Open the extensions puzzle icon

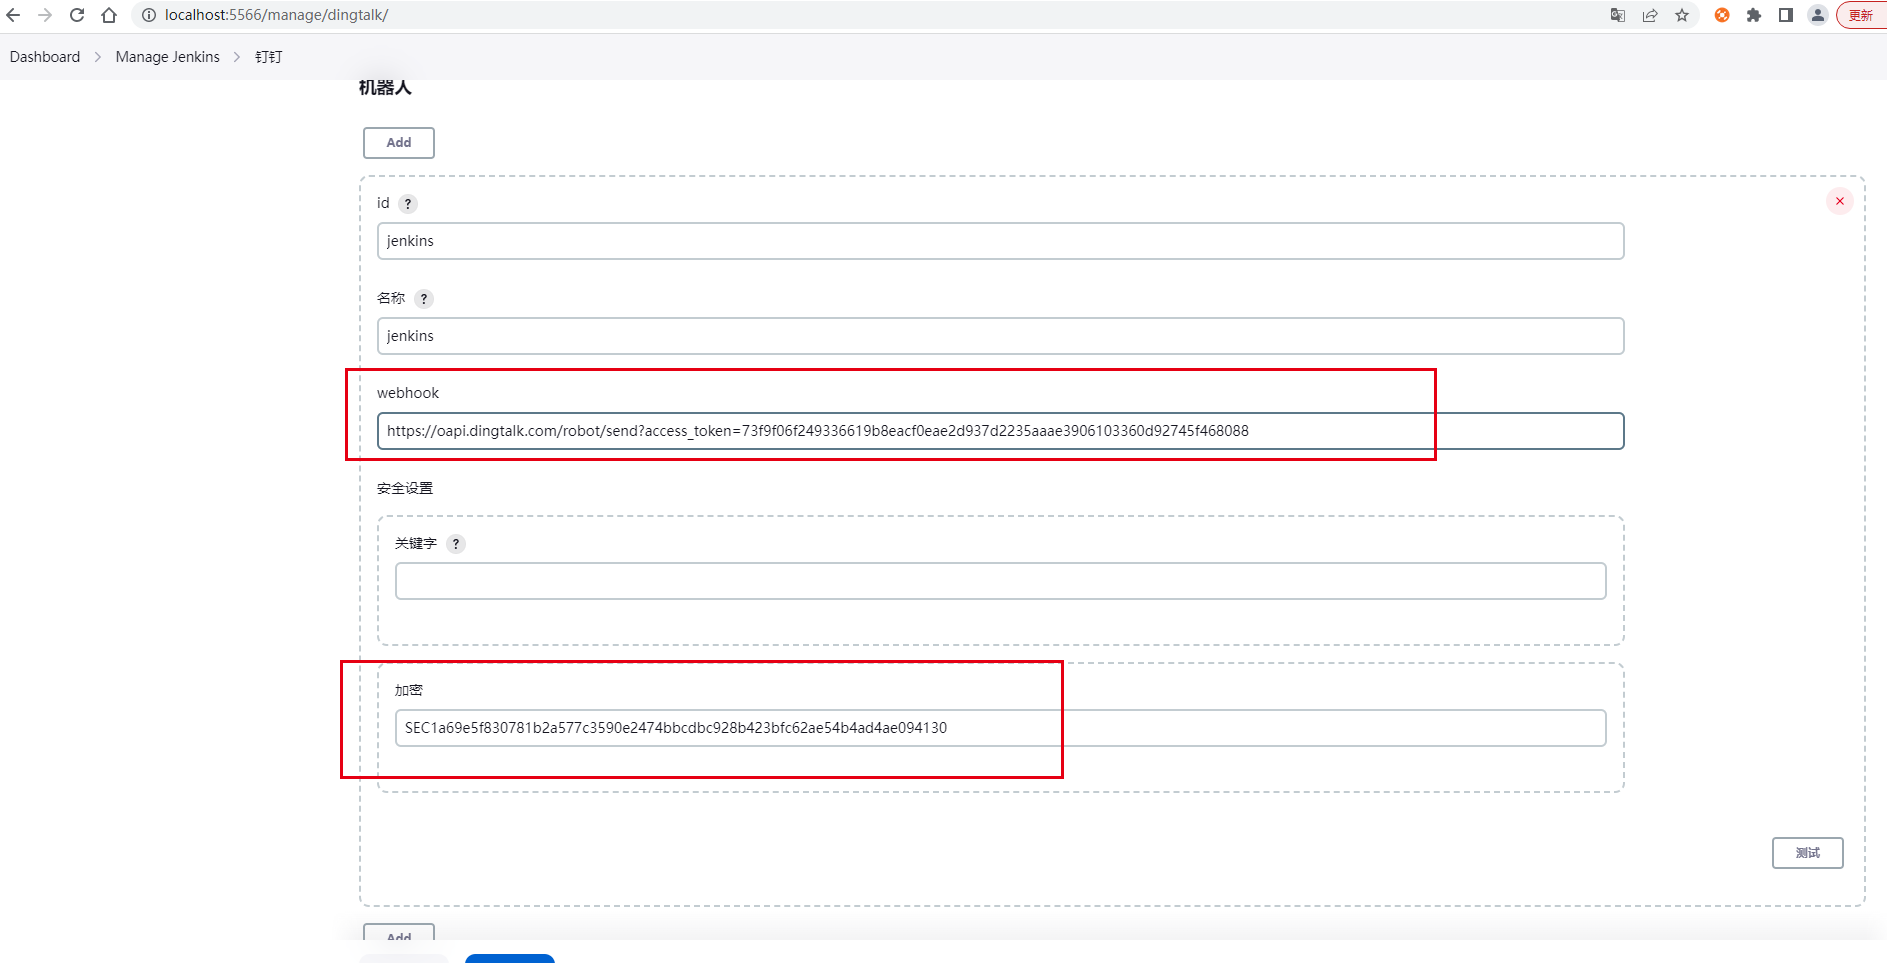[1754, 15]
